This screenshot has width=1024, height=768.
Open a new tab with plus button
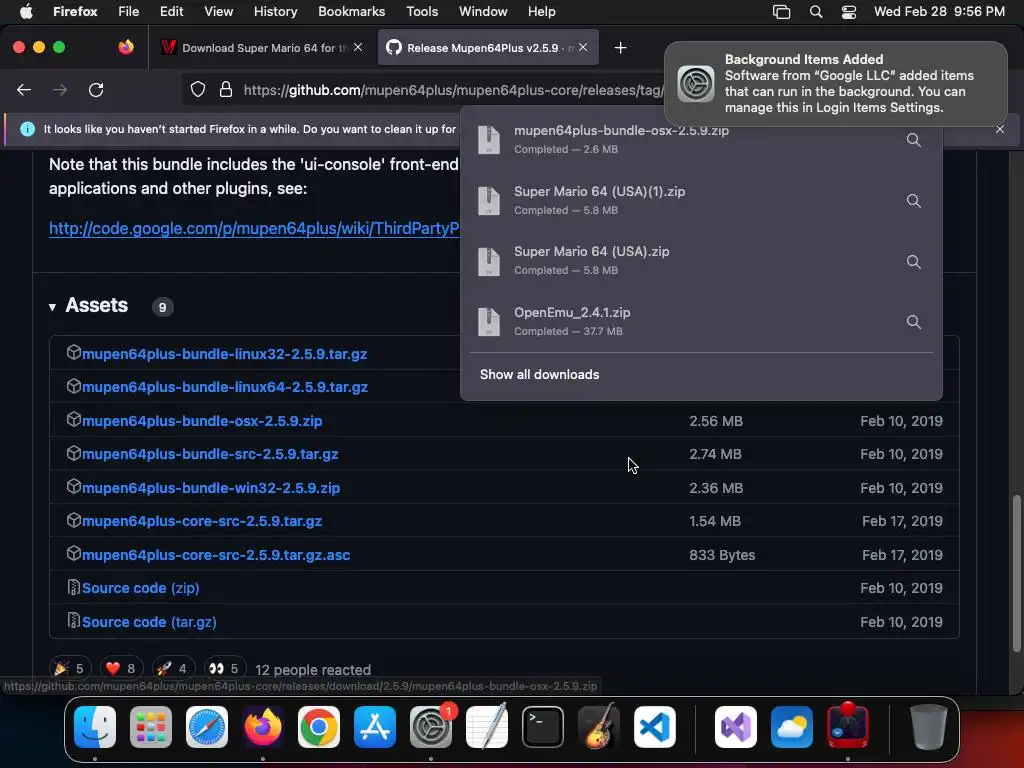coord(620,48)
